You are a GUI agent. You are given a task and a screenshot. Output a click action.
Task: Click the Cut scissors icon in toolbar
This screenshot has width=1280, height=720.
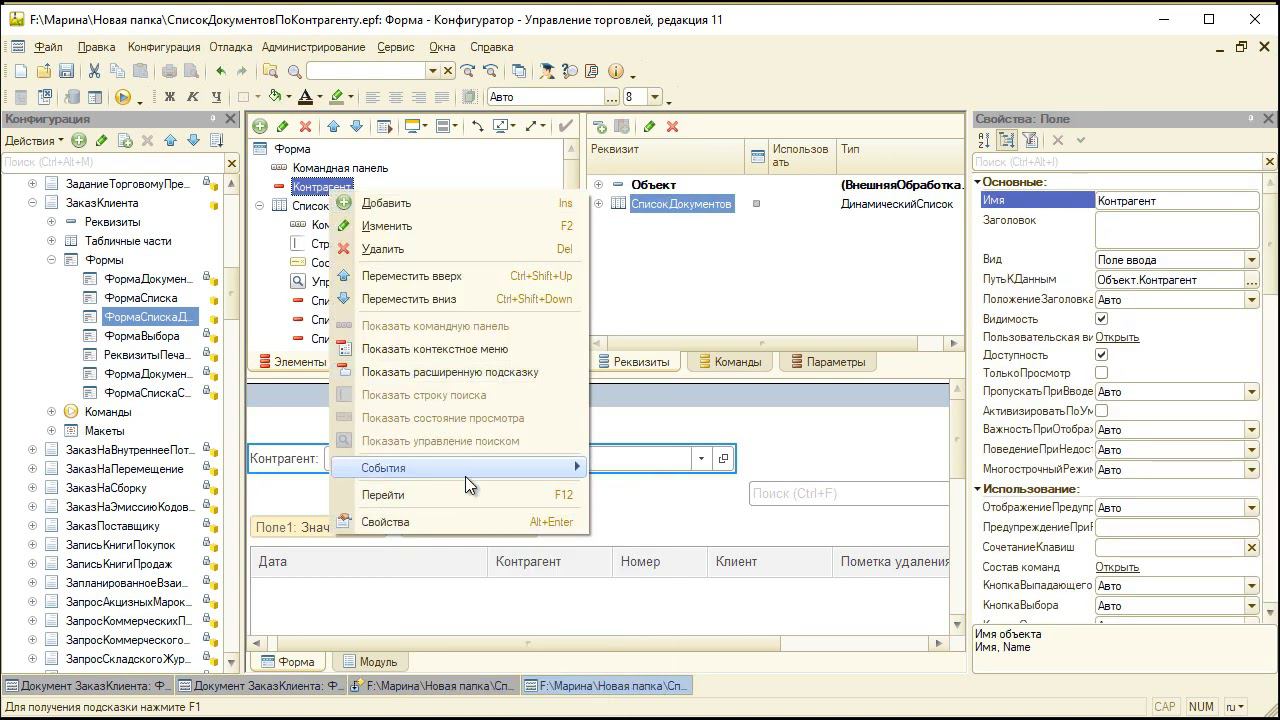[94, 71]
